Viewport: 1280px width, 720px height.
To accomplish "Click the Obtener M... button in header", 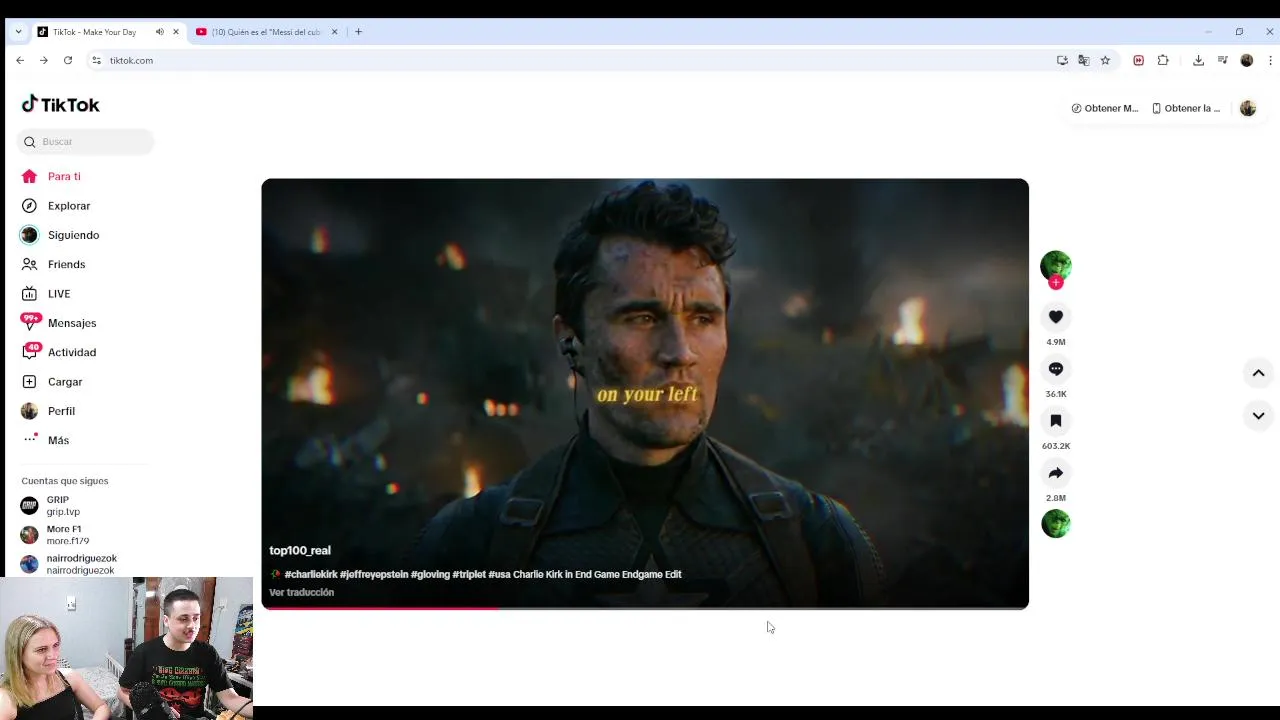I will coord(1104,108).
